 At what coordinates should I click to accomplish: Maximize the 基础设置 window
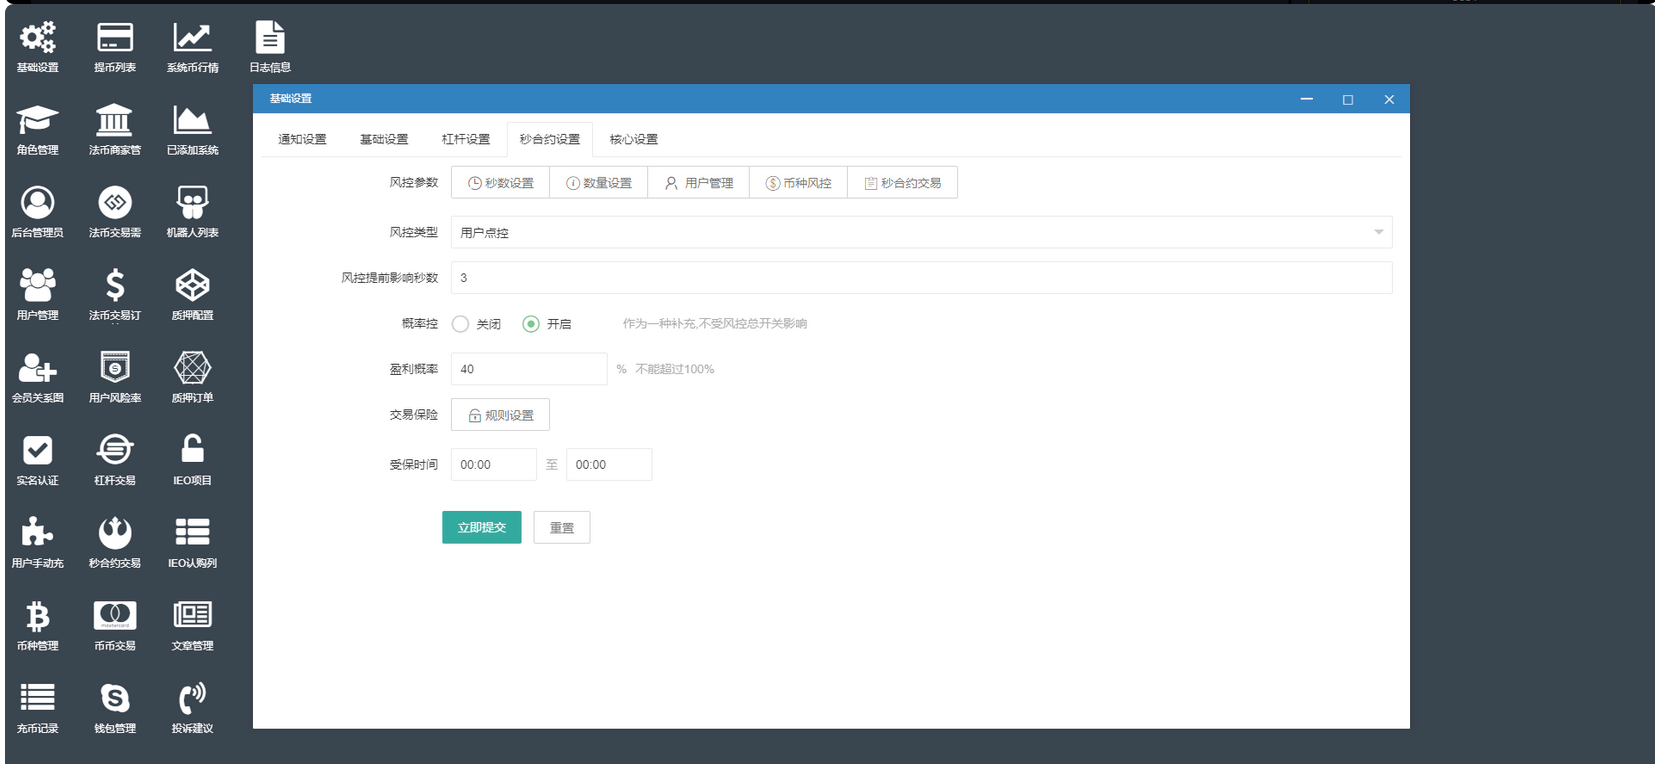click(1348, 99)
